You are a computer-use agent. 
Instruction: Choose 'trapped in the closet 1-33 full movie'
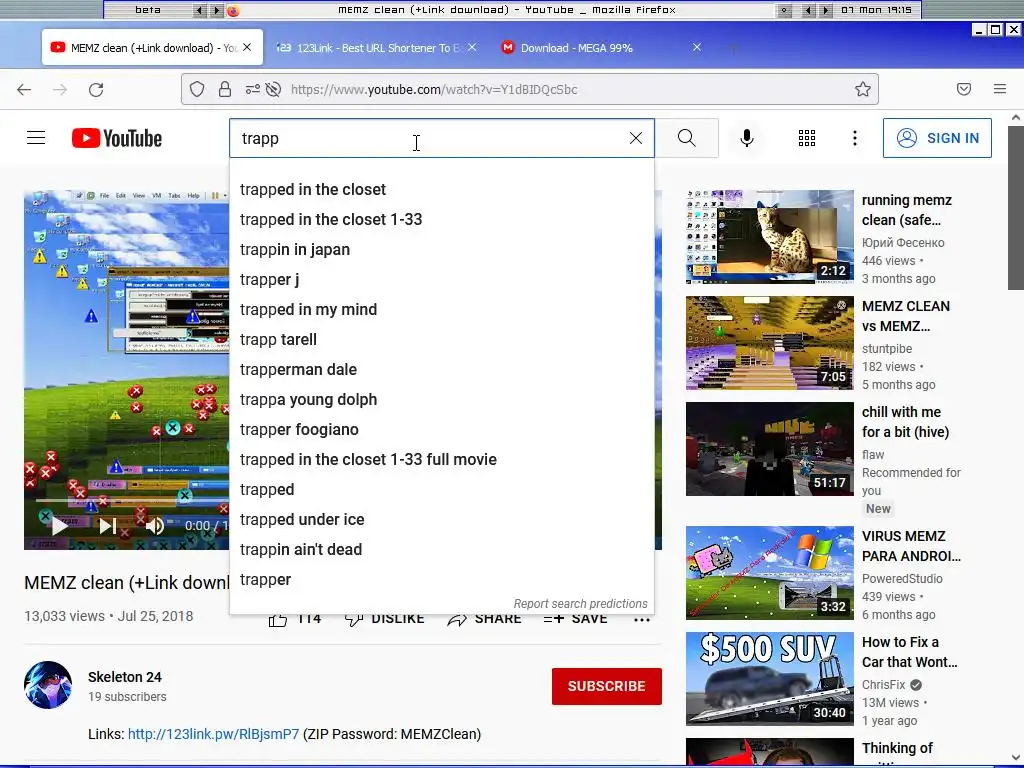point(441,460)
